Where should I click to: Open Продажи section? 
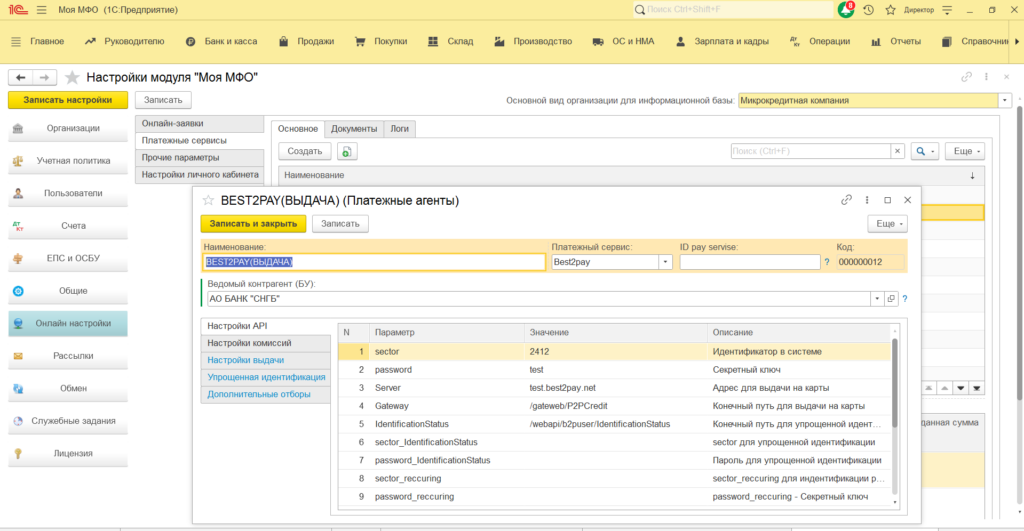coord(306,41)
